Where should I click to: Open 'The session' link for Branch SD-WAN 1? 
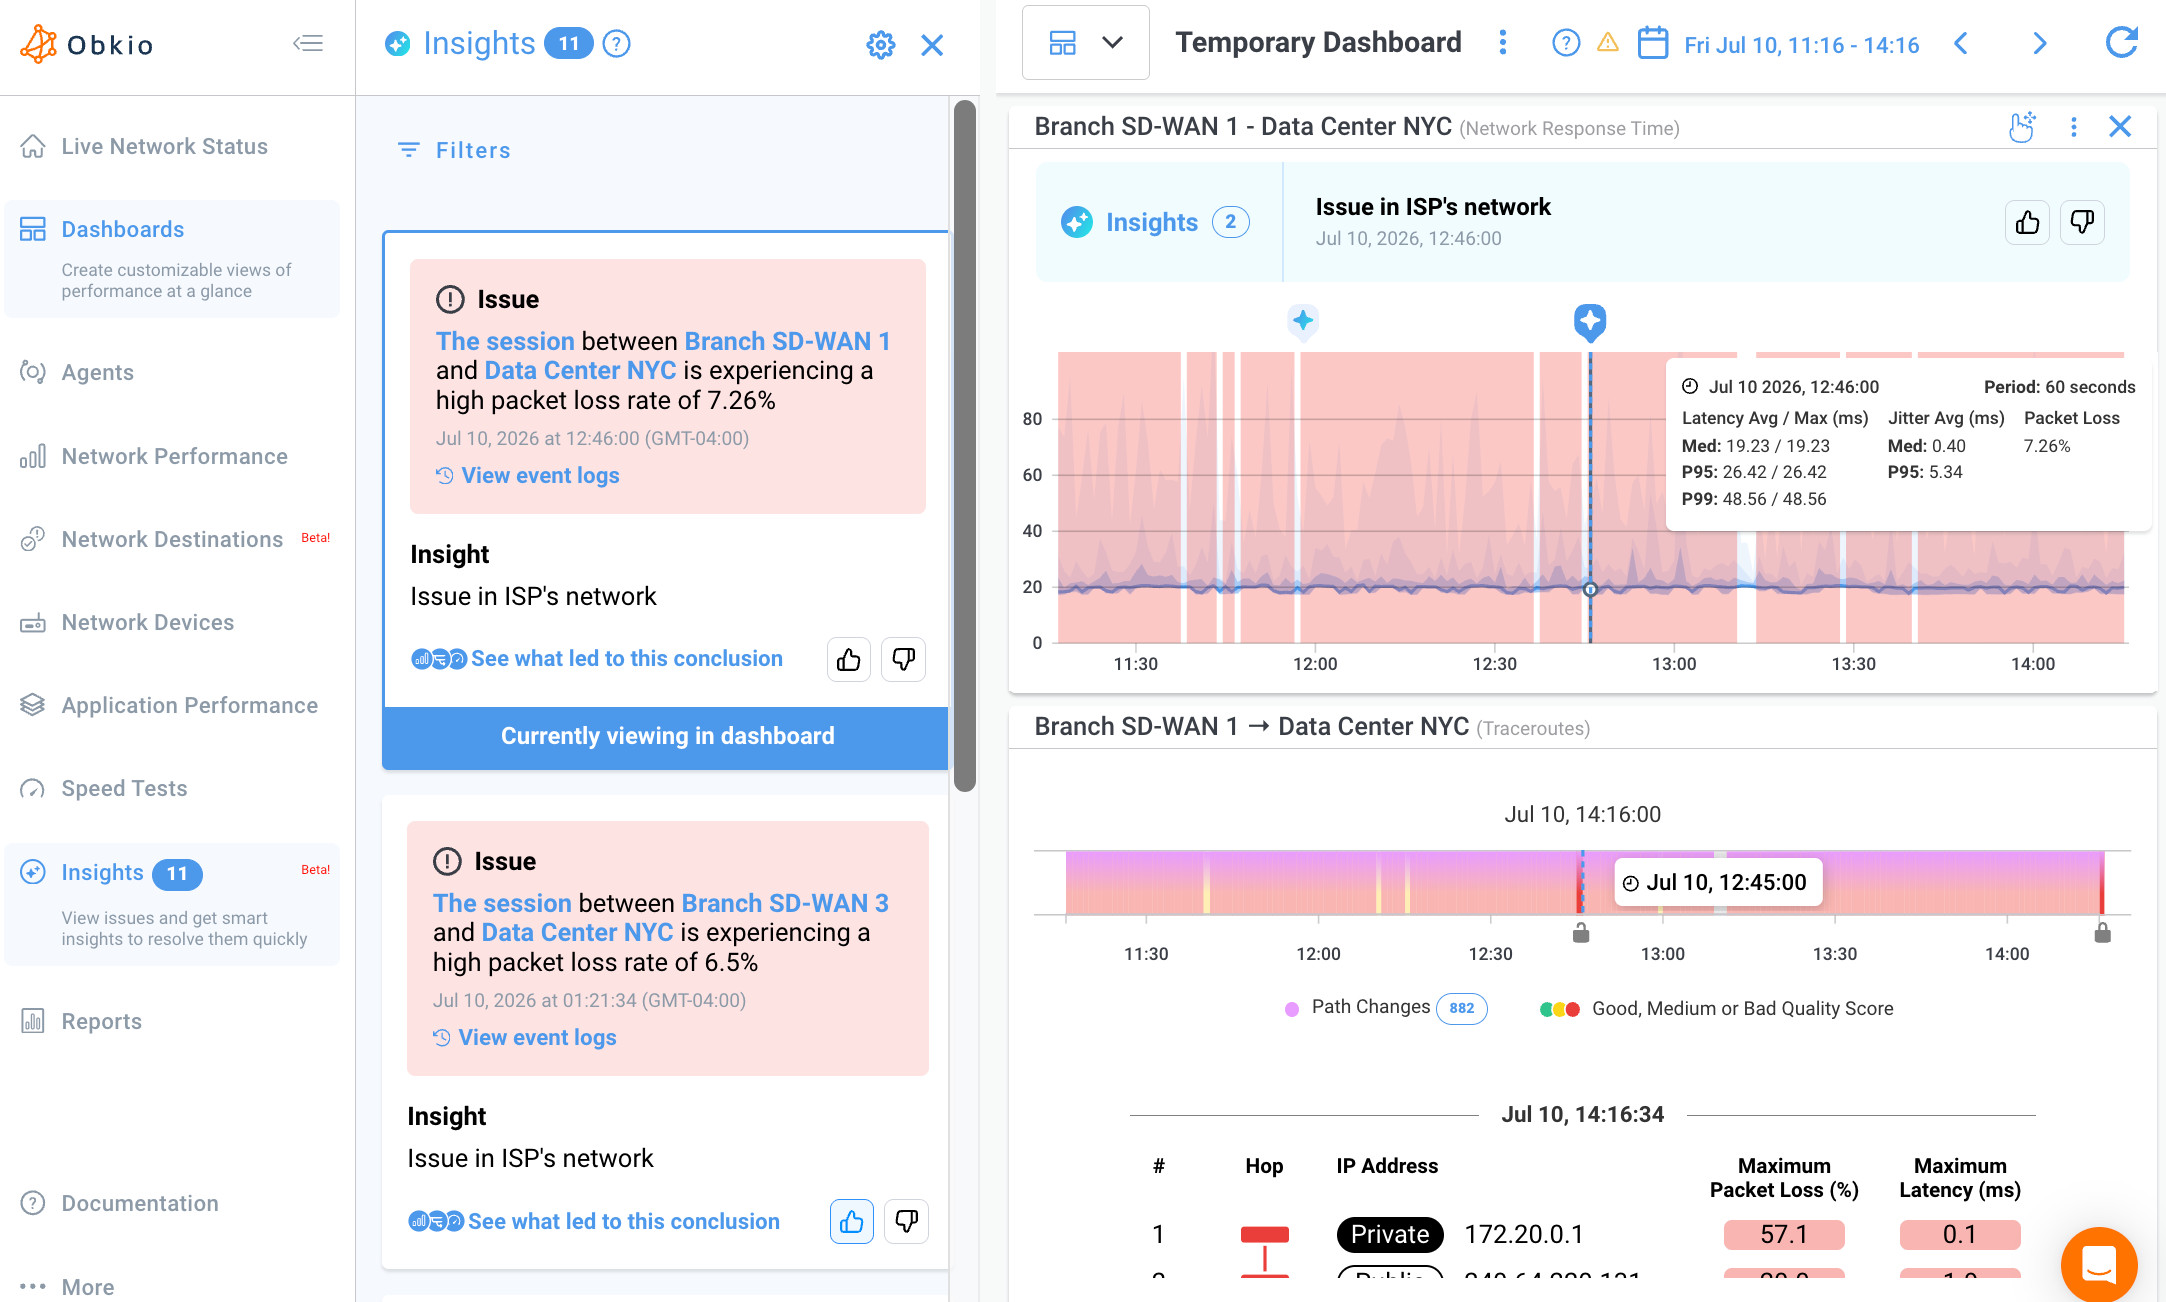point(505,341)
